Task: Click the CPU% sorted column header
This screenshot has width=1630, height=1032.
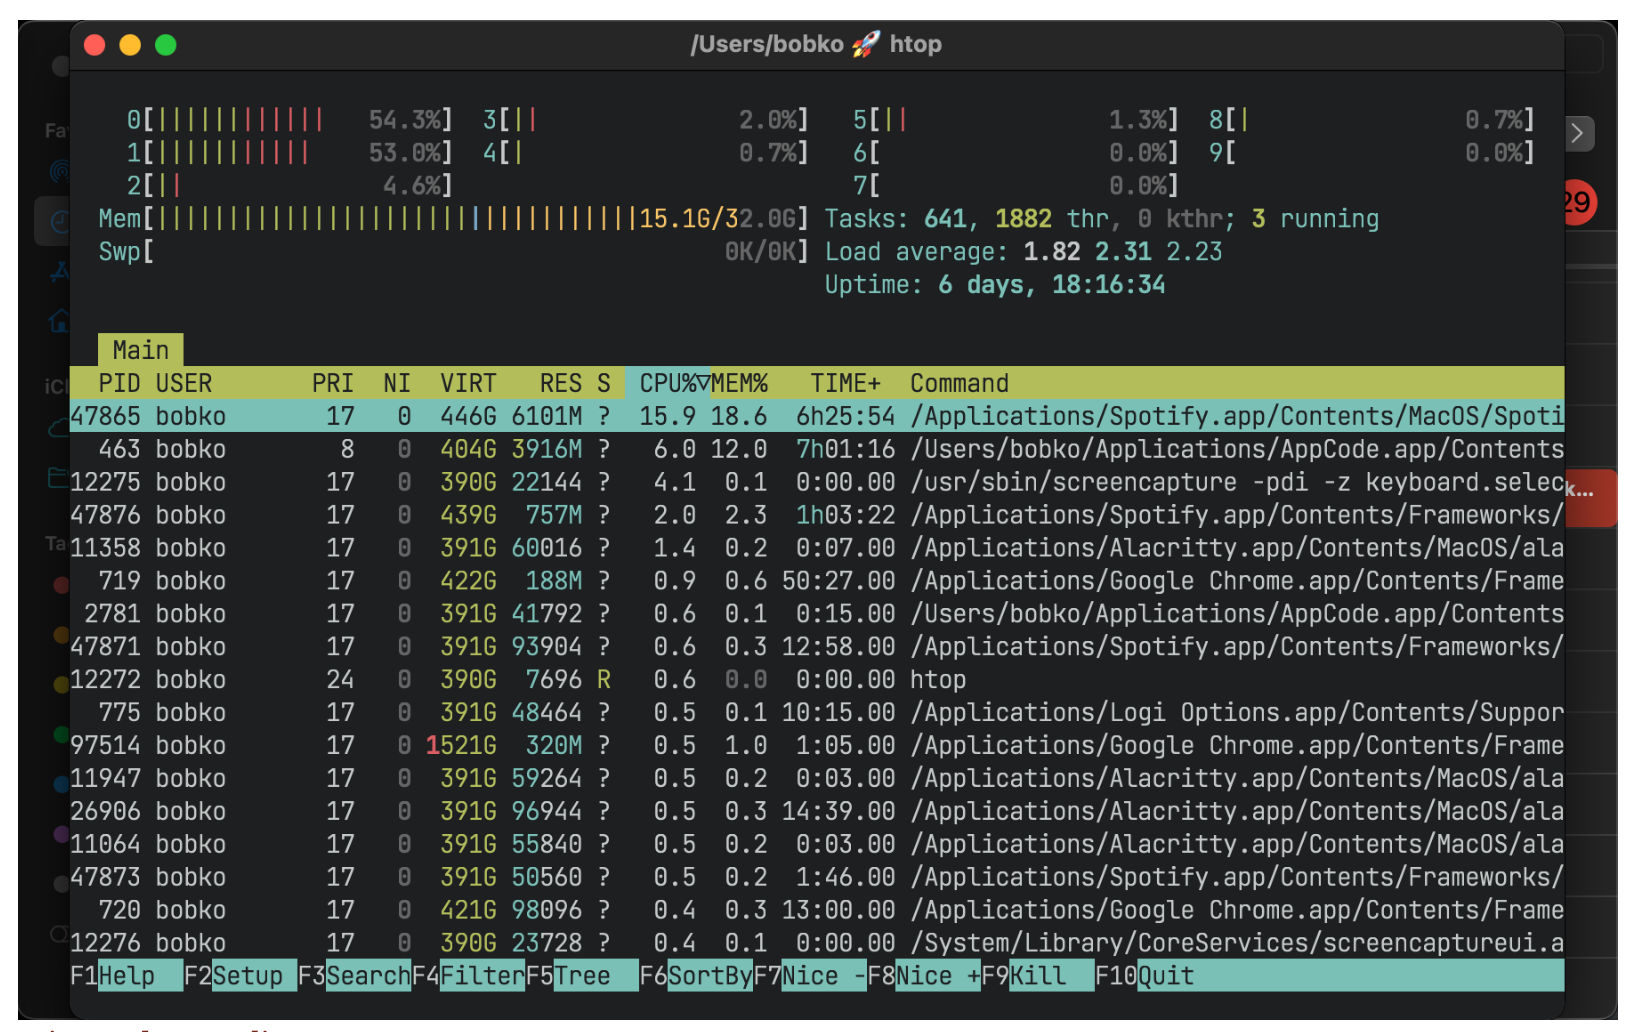Action: pos(668,384)
